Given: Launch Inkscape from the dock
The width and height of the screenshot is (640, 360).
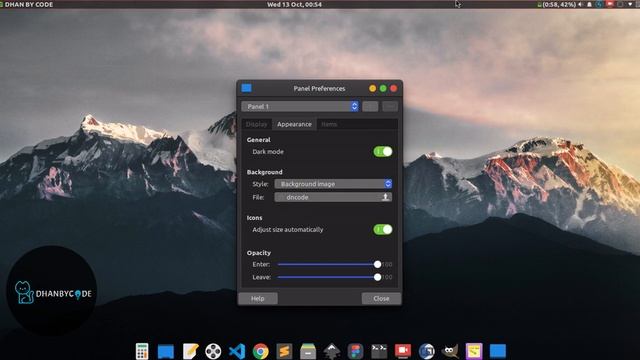Looking at the screenshot, I should point(331,351).
